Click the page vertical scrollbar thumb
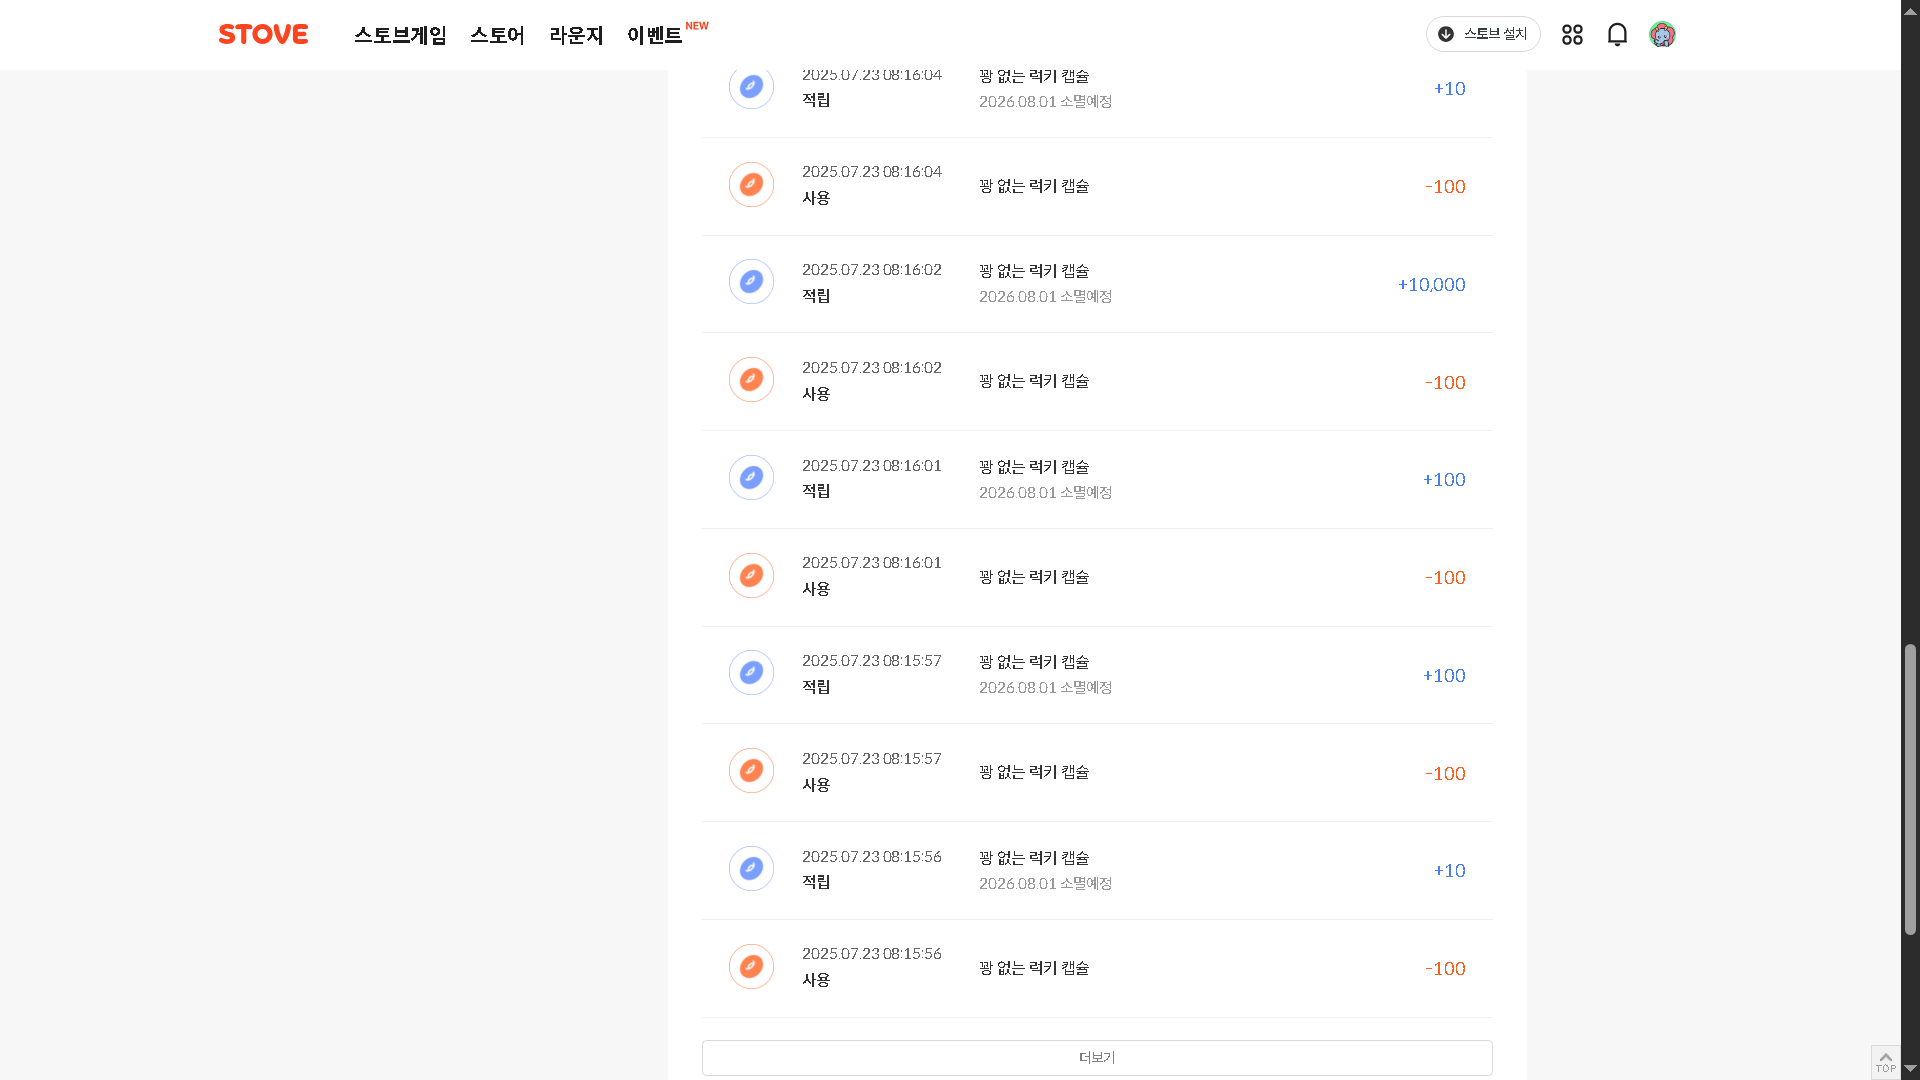 point(1910,790)
